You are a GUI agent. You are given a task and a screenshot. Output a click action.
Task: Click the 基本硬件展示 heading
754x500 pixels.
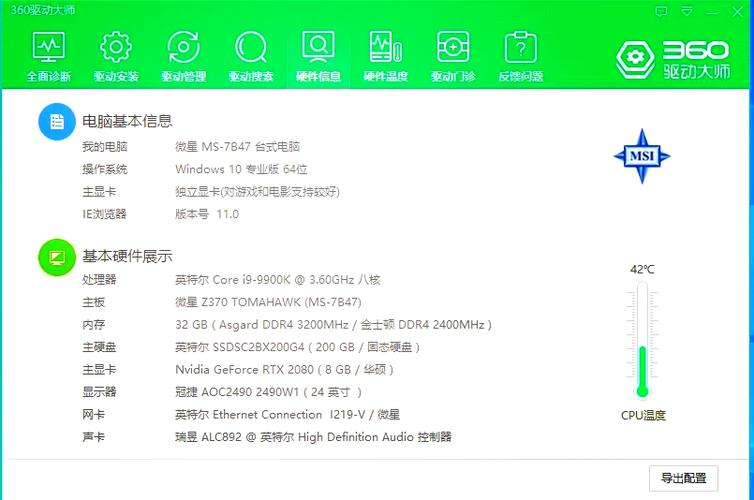click(127, 256)
